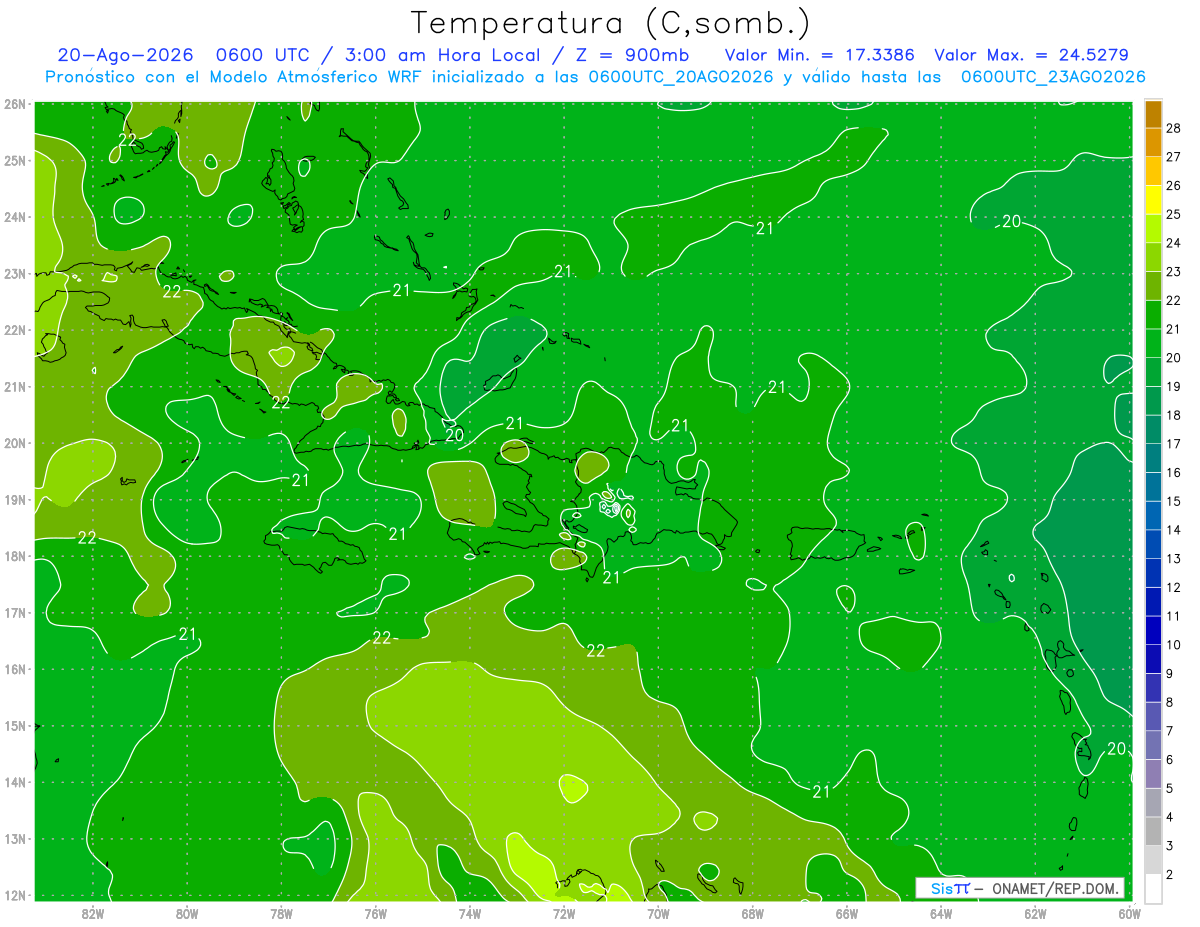The width and height of the screenshot is (1200, 927).
Task: Click the dark blue swatch between 10 and 11
Action: click(1153, 631)
